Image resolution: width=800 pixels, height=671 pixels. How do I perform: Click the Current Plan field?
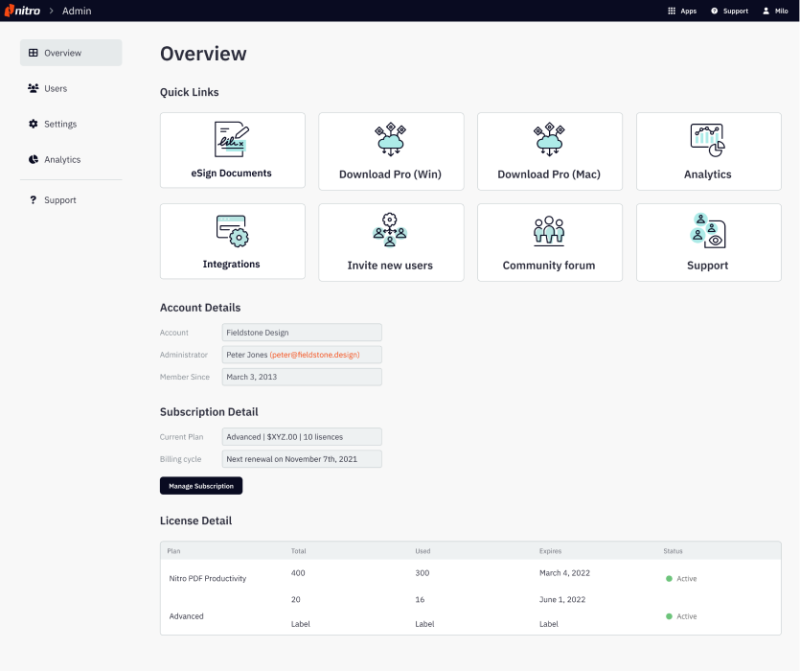coord(302,437)
